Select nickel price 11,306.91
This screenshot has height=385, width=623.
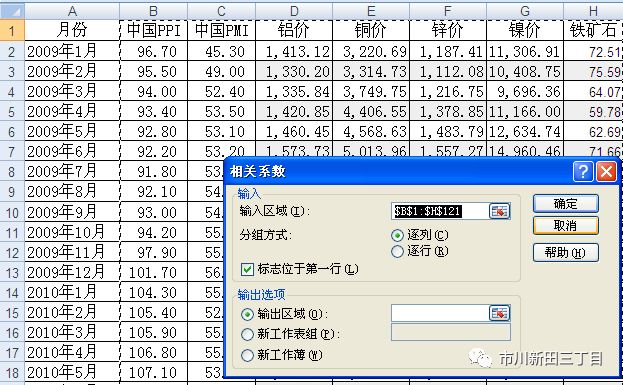click(525, 51)
